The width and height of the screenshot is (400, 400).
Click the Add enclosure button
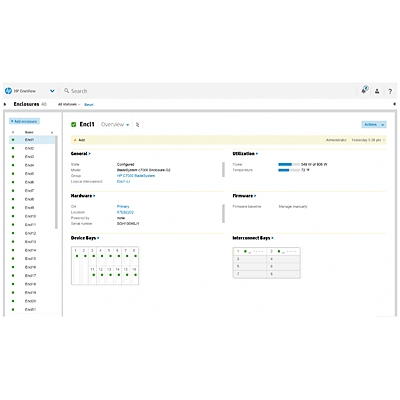click(x=24, y=121)
